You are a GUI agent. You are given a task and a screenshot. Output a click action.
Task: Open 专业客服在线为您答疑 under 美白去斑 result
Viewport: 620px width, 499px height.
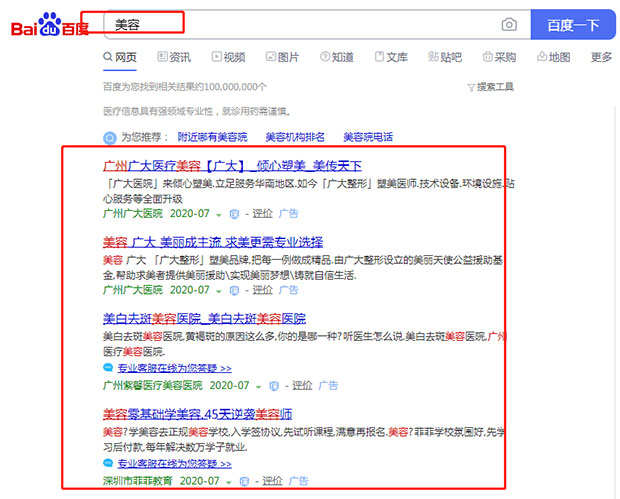pos(174,369)
